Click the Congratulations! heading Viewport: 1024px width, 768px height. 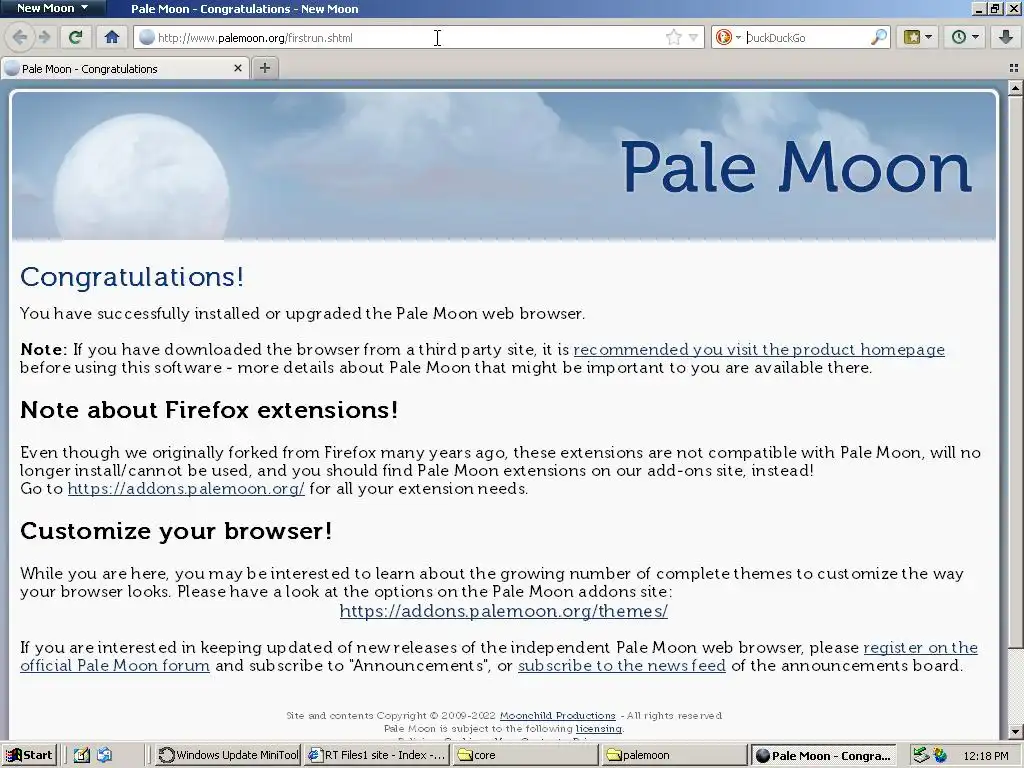click(x=132, y=277)
